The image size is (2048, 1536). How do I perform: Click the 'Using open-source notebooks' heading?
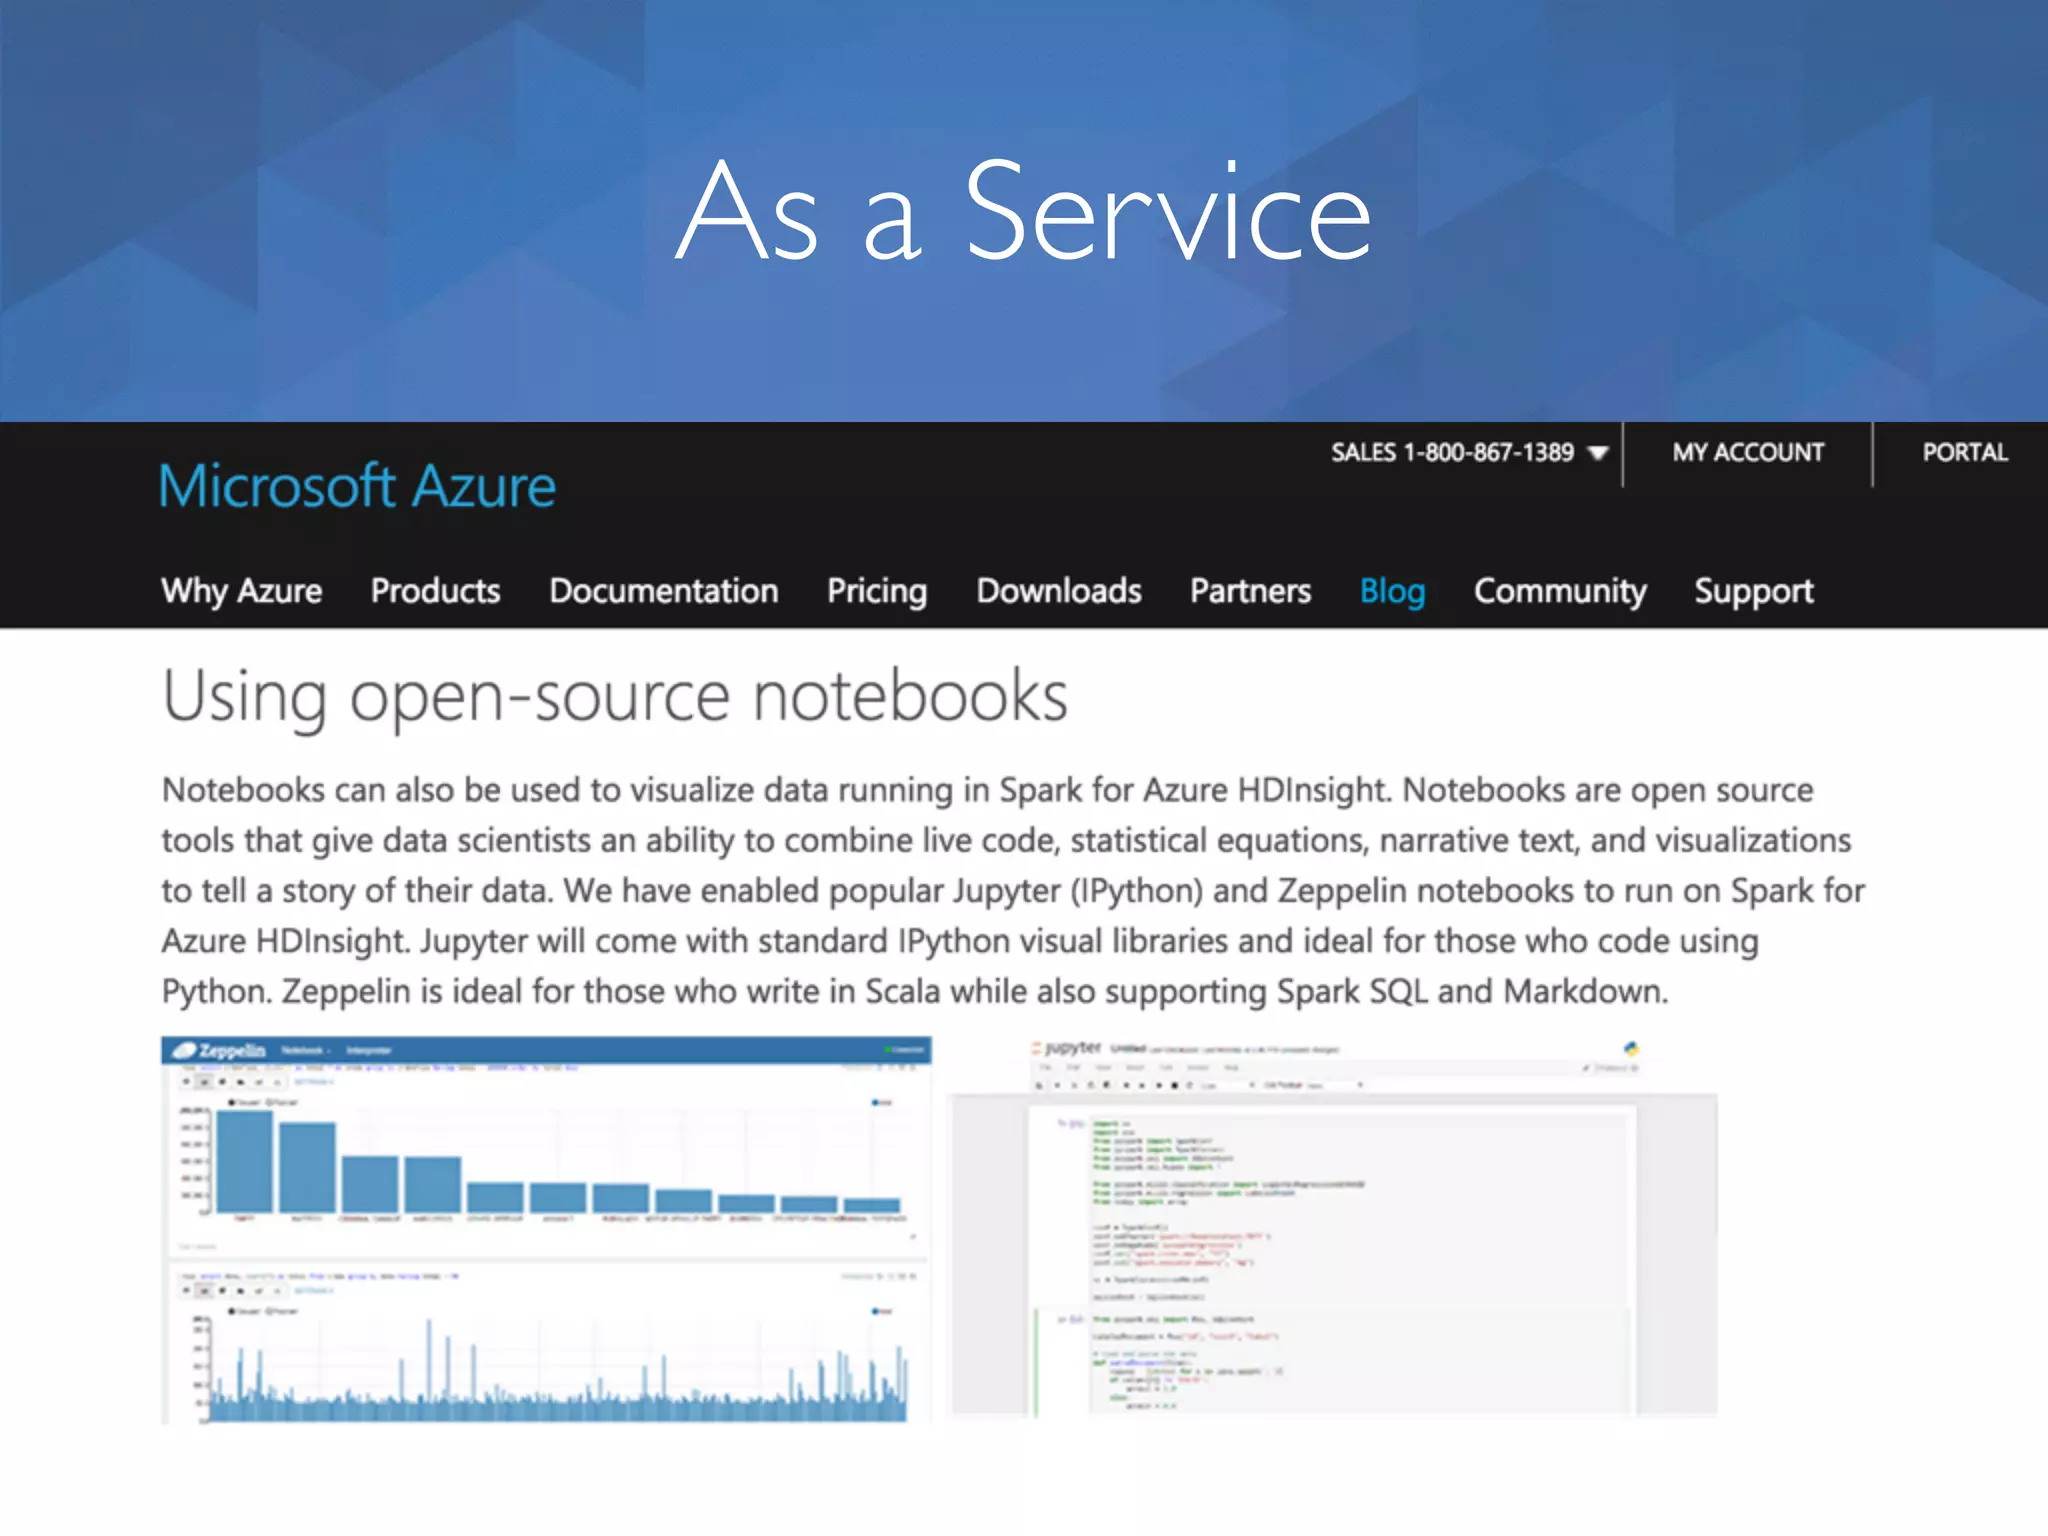pos(614,697)
